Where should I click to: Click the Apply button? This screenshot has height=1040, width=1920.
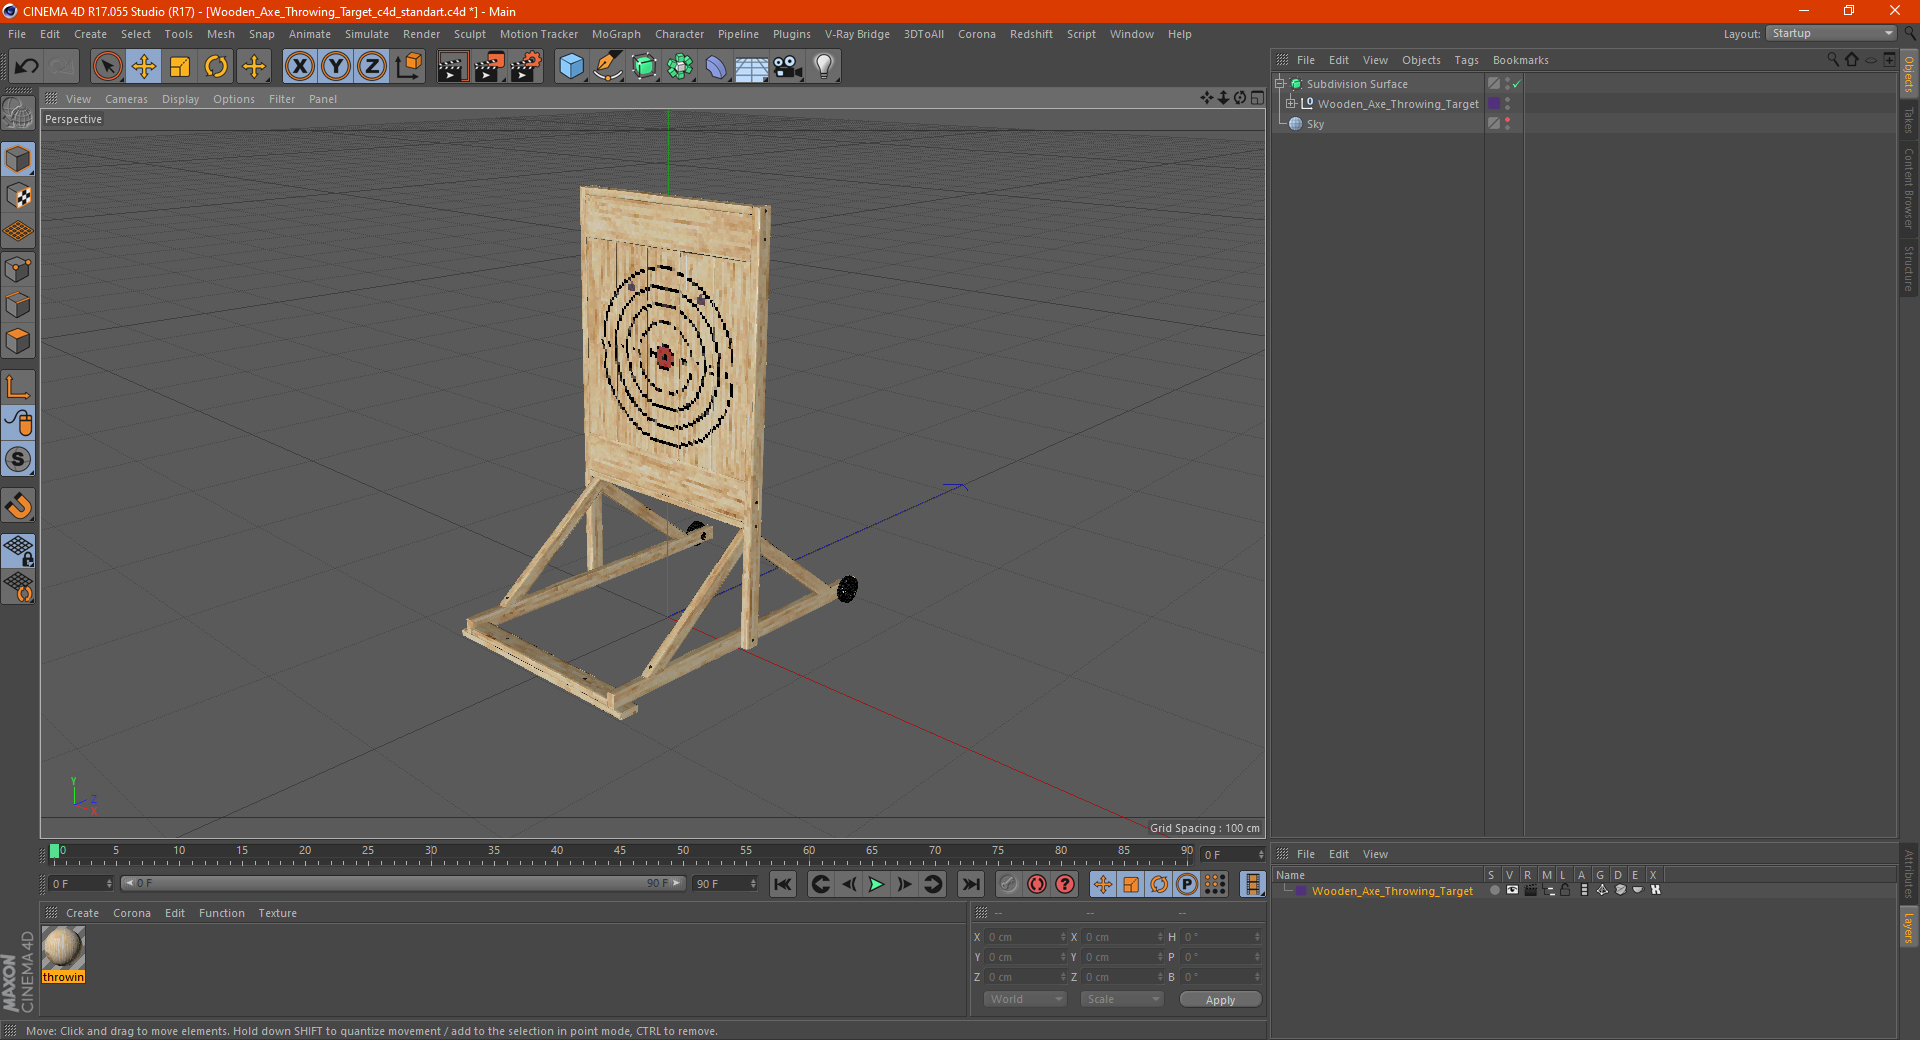tap(1220, 1000)
